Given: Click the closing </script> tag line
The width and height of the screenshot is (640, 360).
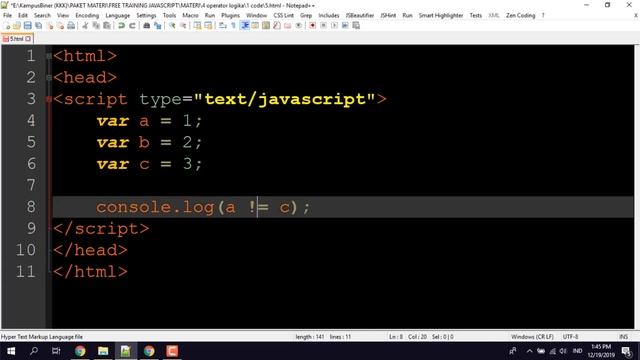Looking at the screenshot, I should [x=101, y=229].
